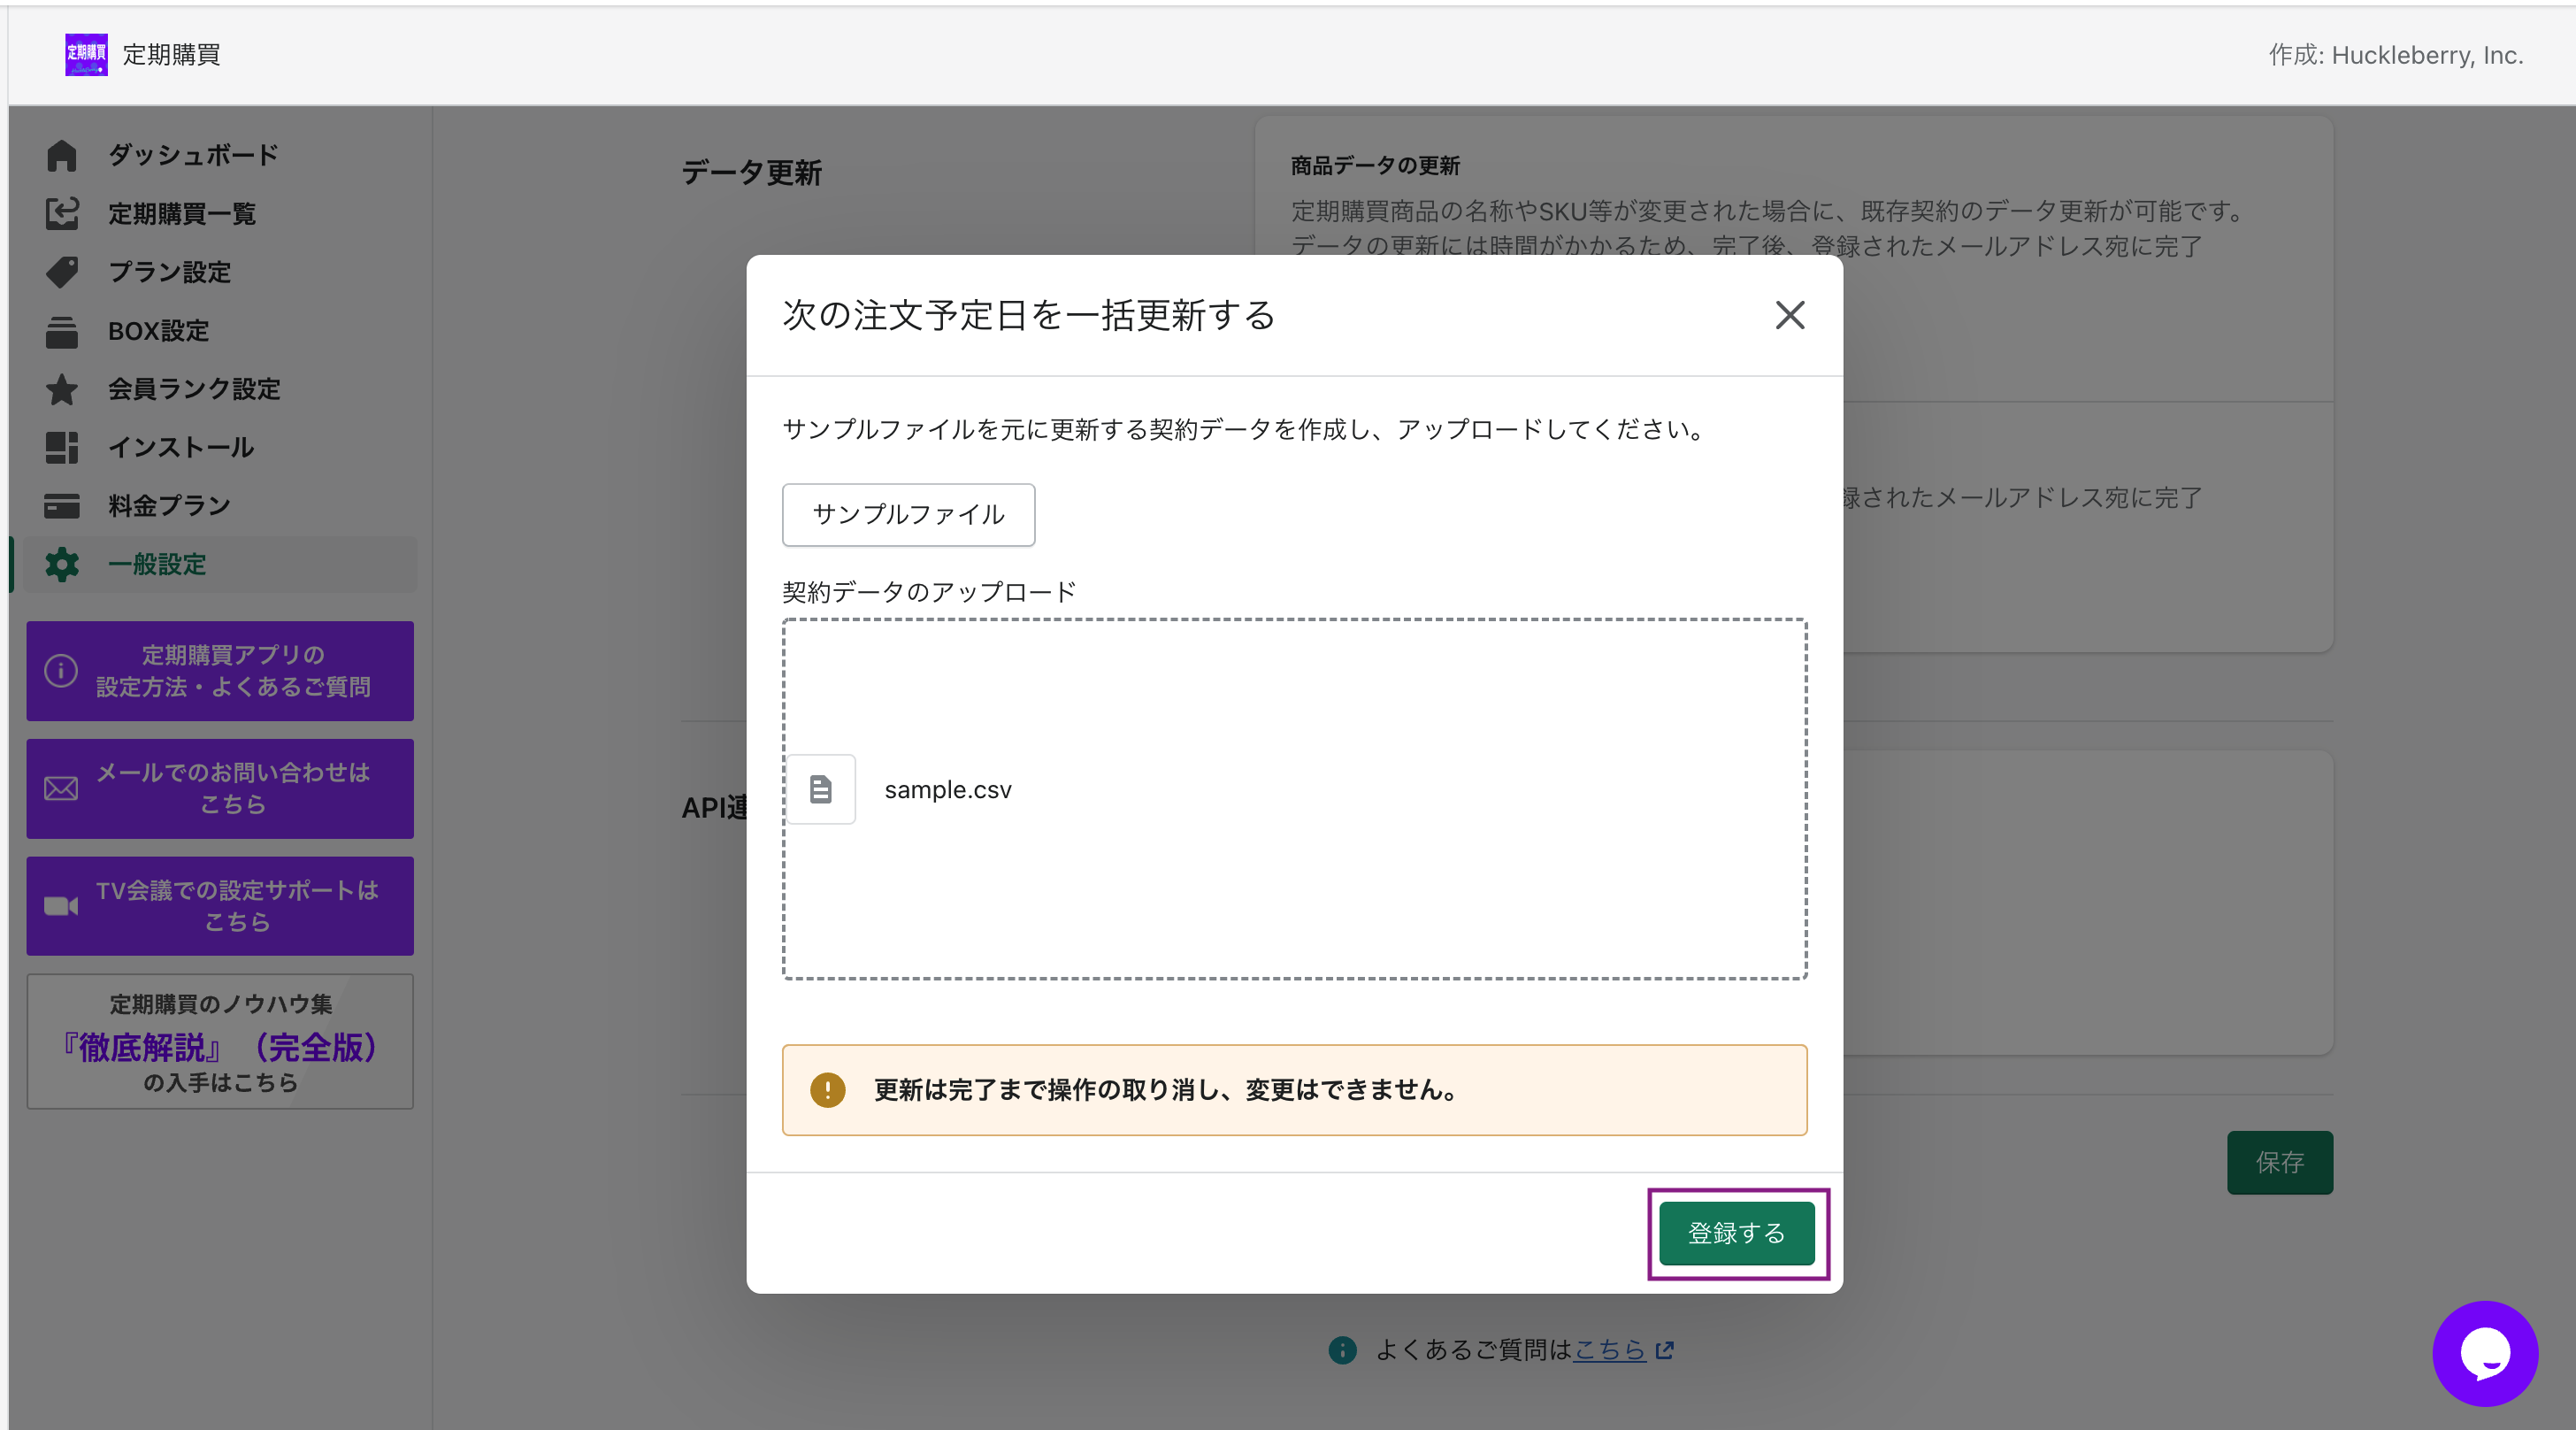Close the bulk update dialog
The width and height of the screenshot is (2576, 1430).
[1789, 315]
